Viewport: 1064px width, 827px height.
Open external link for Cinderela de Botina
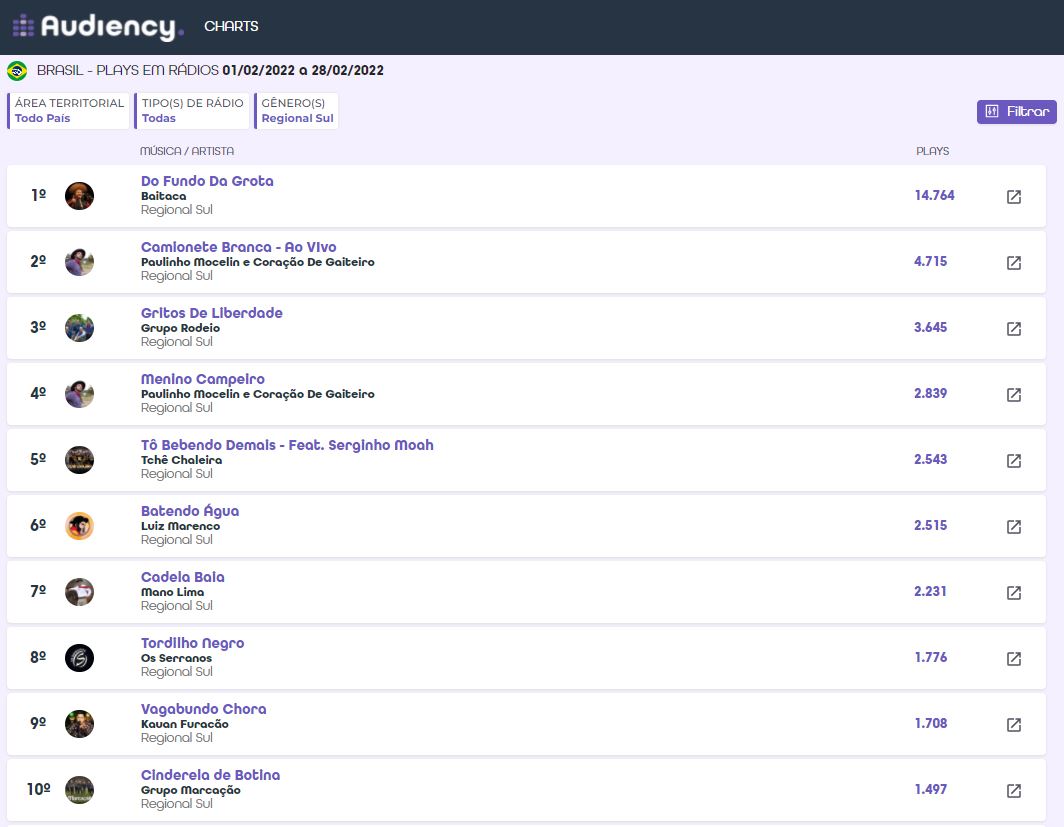1013,791
